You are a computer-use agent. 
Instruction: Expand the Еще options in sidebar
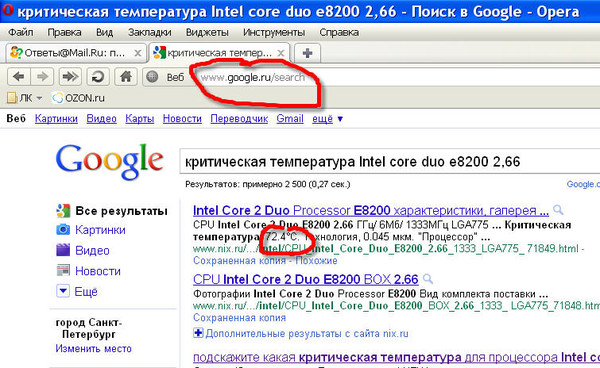coord(77,291)
